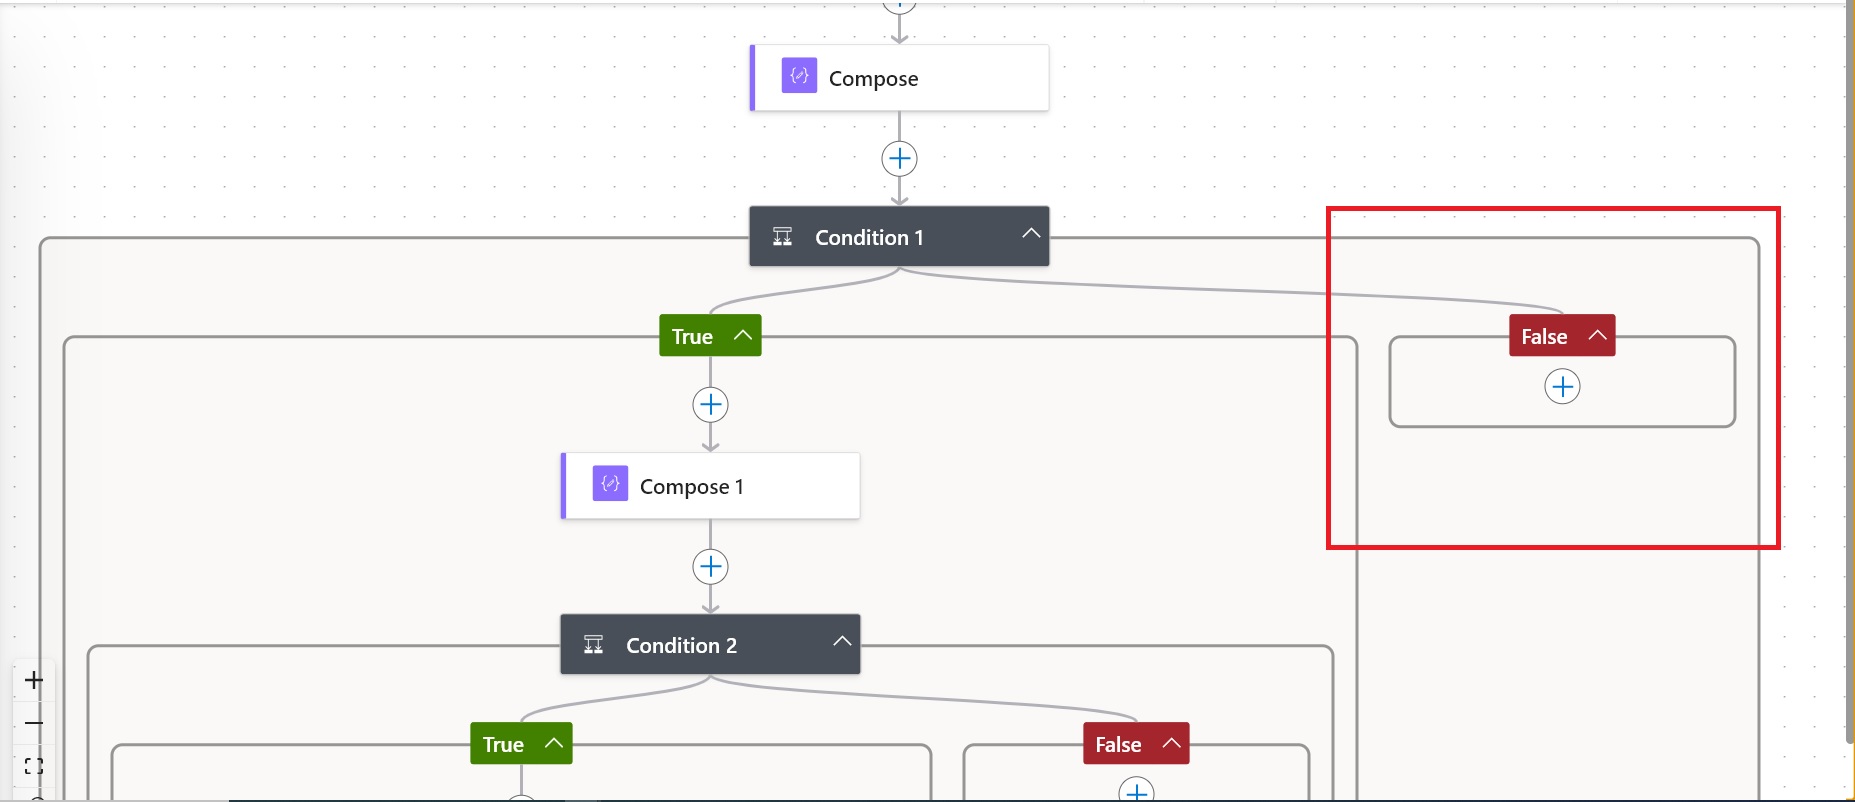
Task: Zoom out of the flow canvas
Action: coord(34,723)
